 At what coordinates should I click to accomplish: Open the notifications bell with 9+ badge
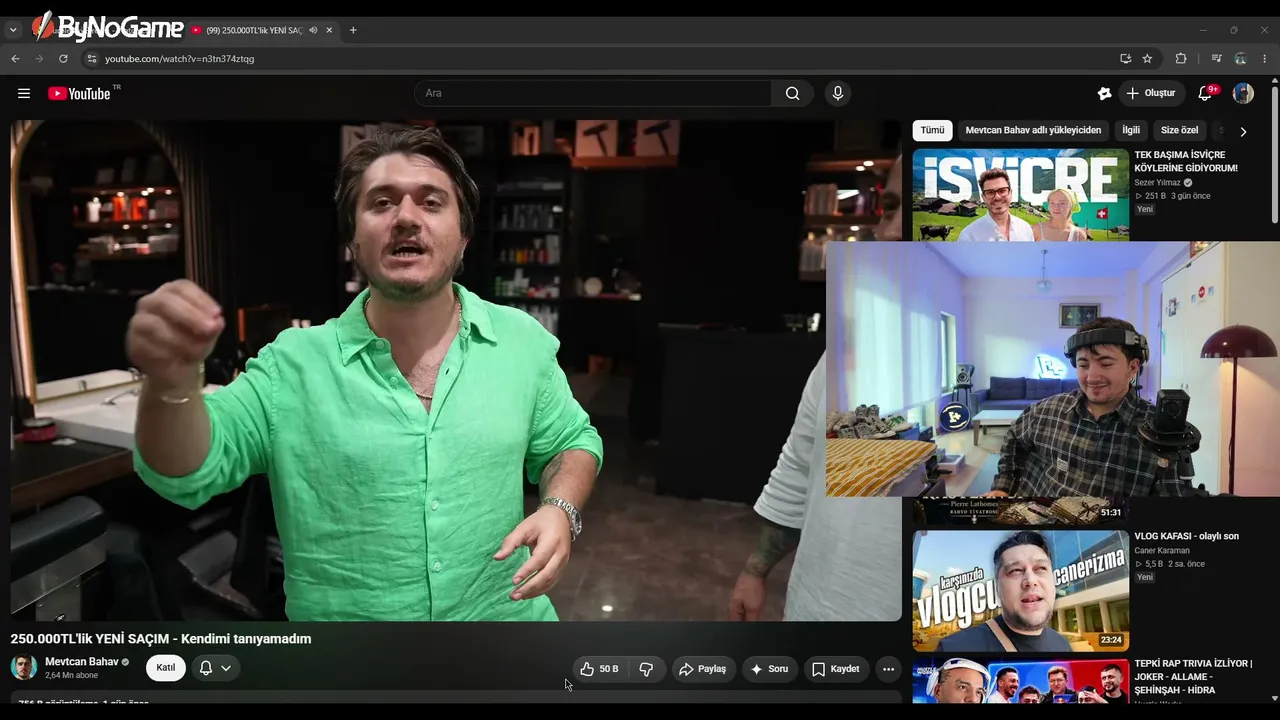click(1206, 93)
